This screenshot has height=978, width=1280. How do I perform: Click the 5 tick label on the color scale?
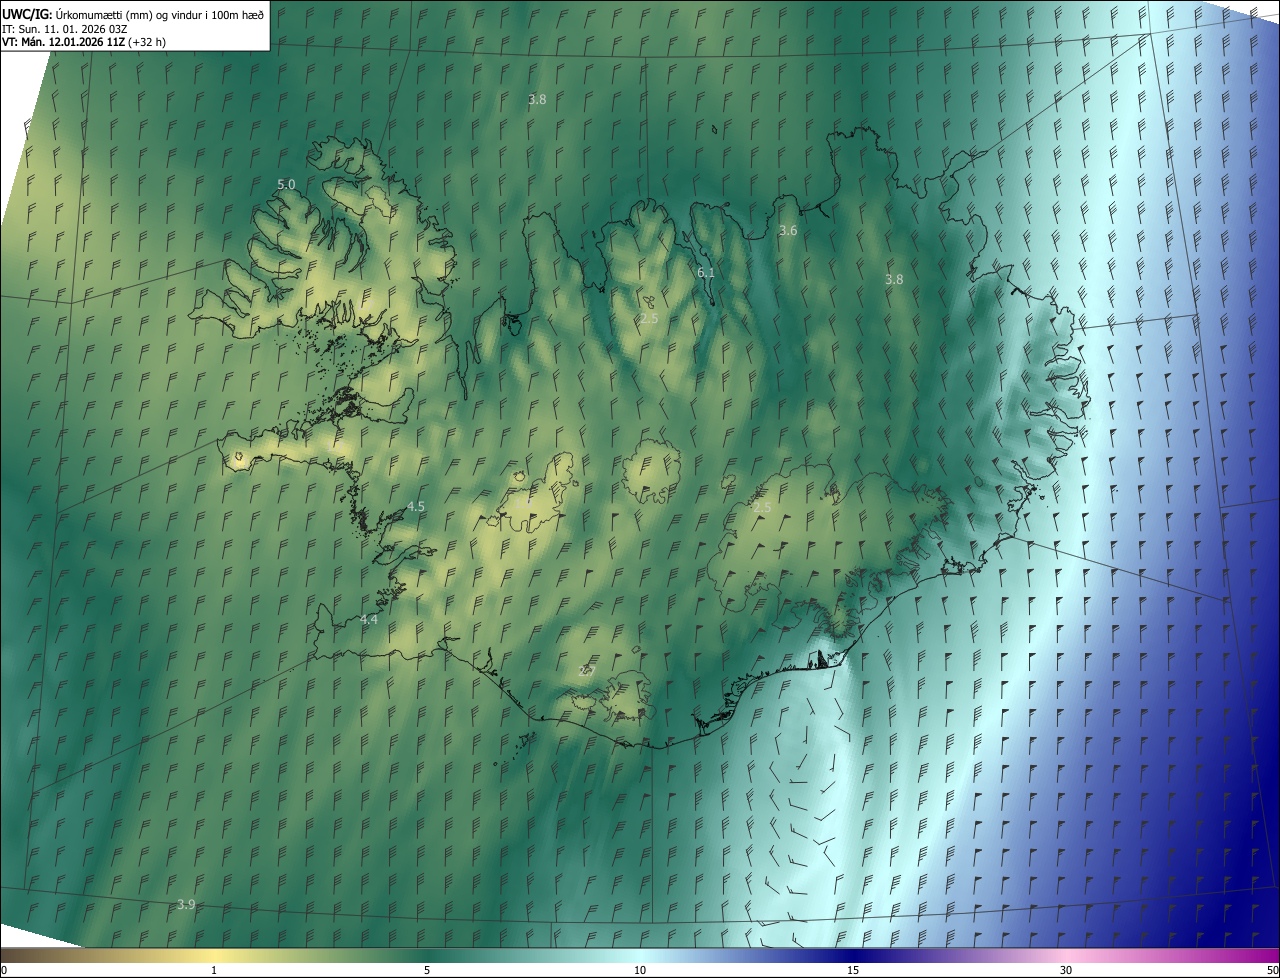pos(427,970)
